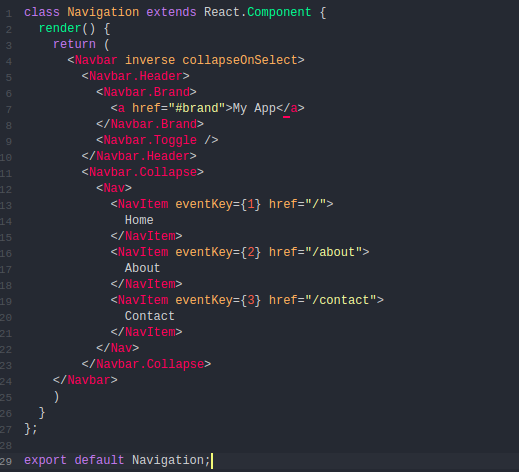Image resolution: width=519 pixels, height=472 pixels.
Task: Click the 'About' text on line 17
Action: point(143,268)
